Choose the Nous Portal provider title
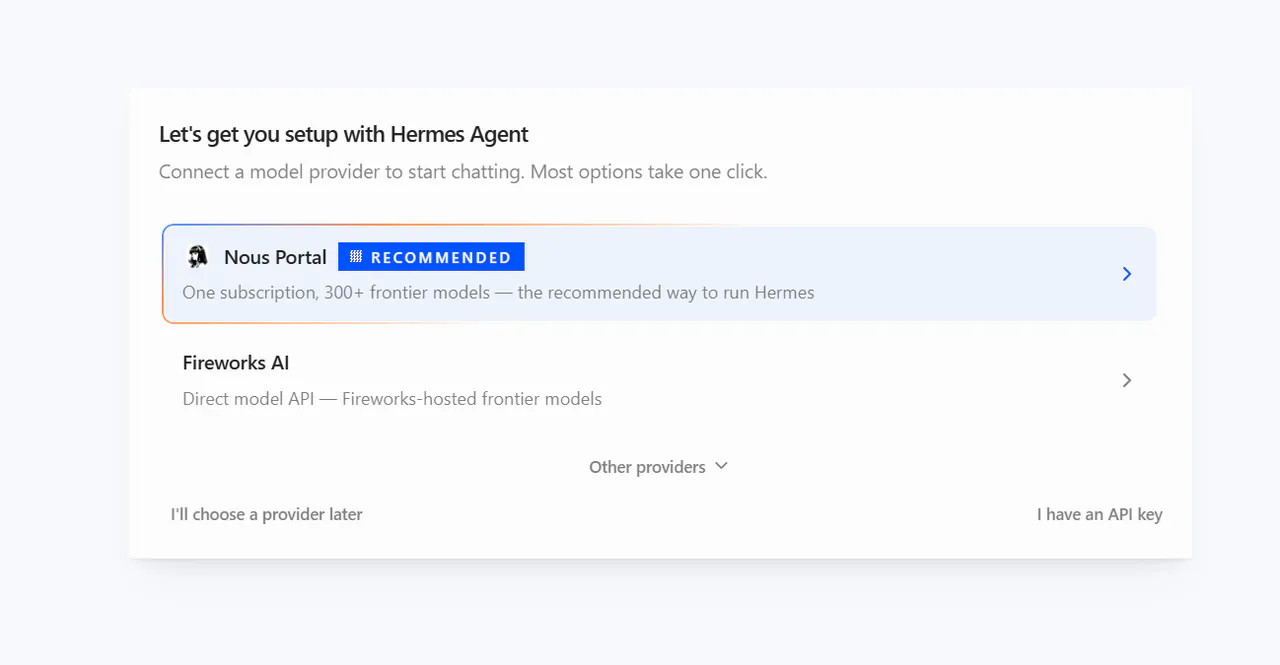 coord(275,257)
